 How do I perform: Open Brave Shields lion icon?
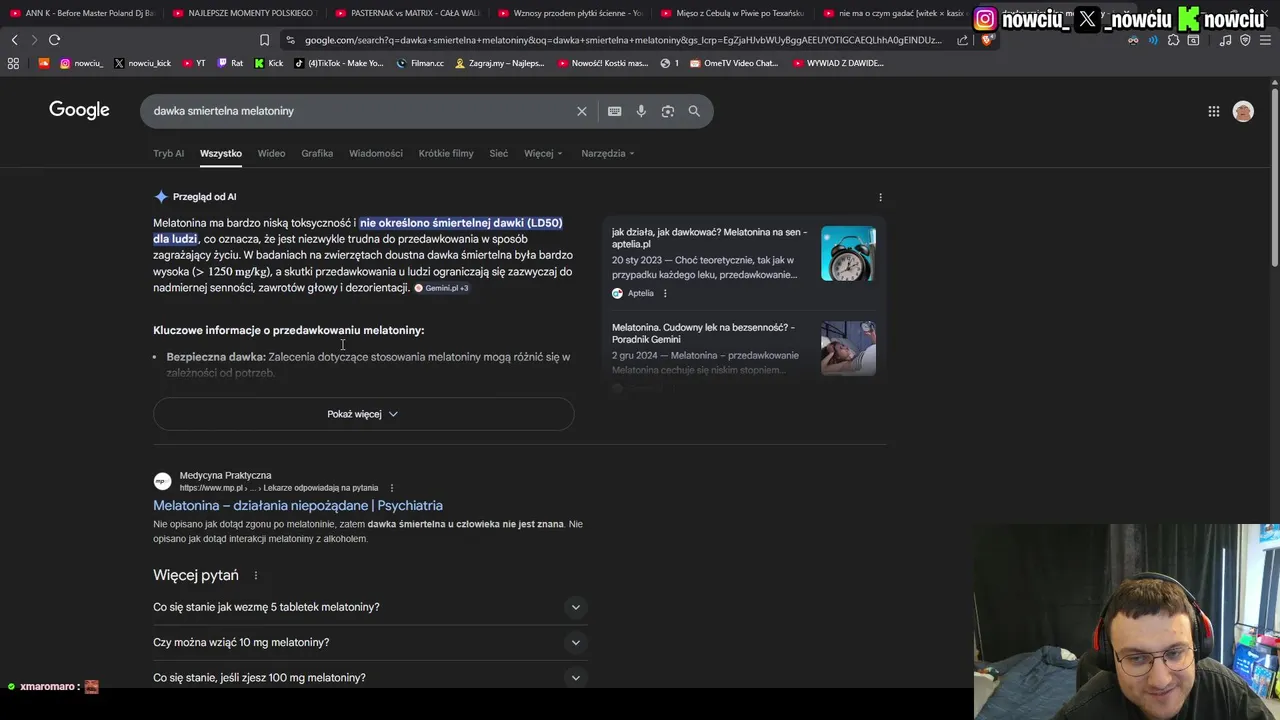pyautogui.click(x=987, y=40)
